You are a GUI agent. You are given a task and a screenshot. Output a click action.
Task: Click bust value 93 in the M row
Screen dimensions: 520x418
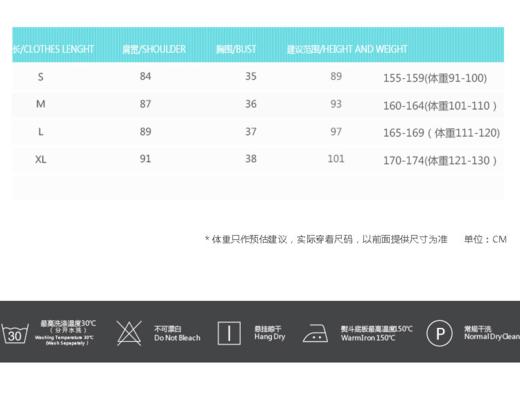(x=336, y=104)
